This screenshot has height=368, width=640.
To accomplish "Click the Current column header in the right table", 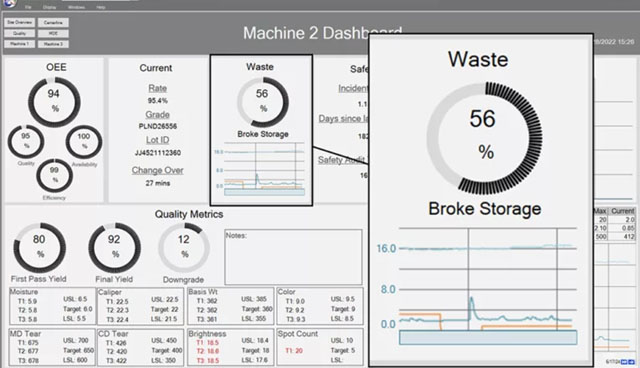I will 622,211.
